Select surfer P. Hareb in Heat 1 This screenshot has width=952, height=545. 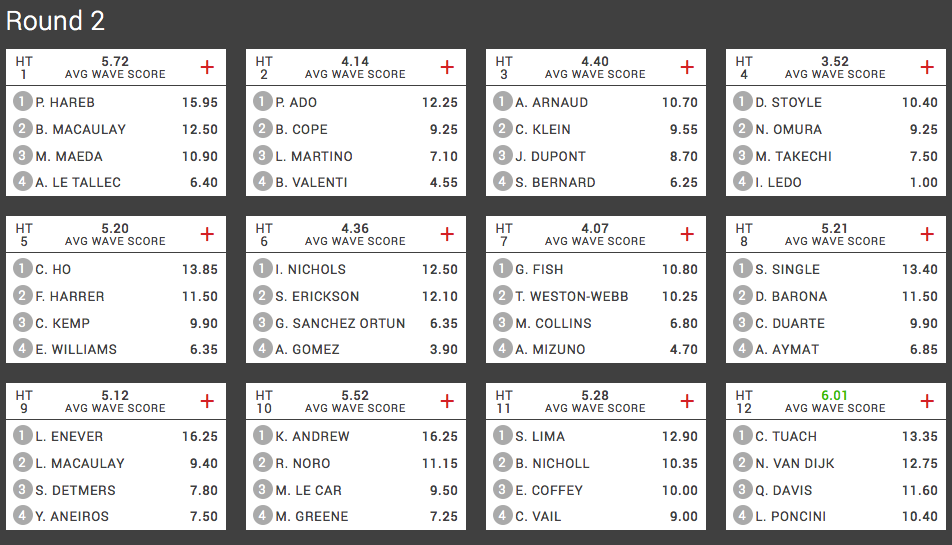65,102
